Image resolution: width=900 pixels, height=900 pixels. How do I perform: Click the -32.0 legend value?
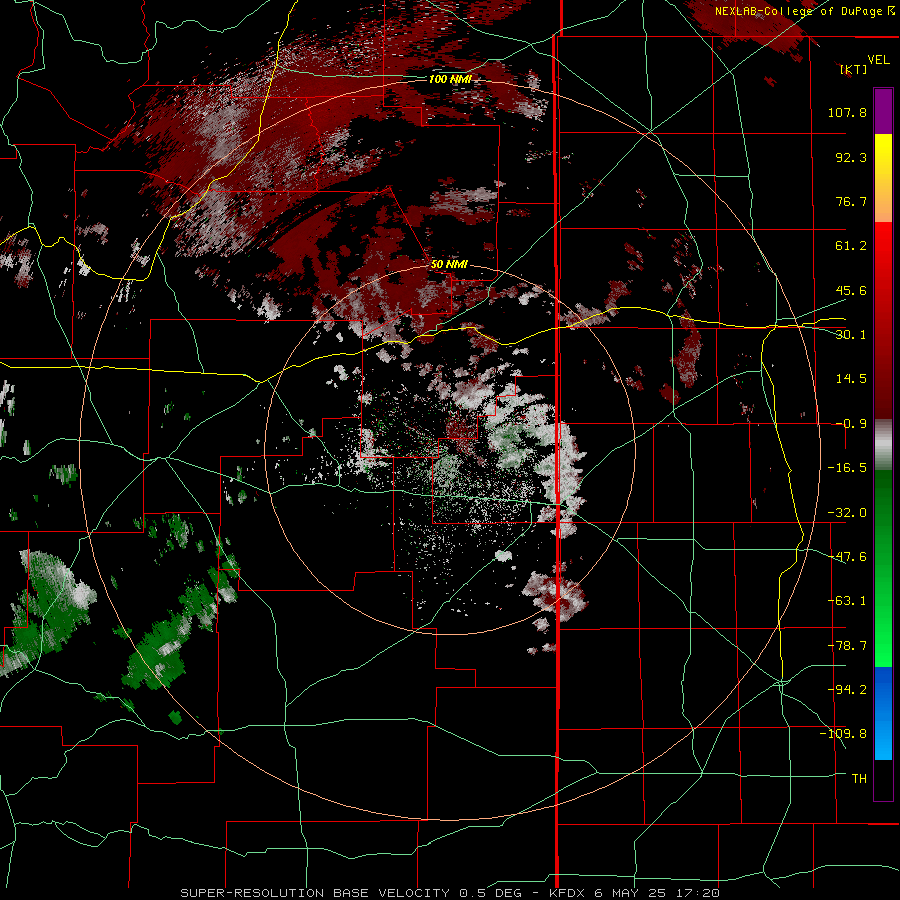click(847, 513)
